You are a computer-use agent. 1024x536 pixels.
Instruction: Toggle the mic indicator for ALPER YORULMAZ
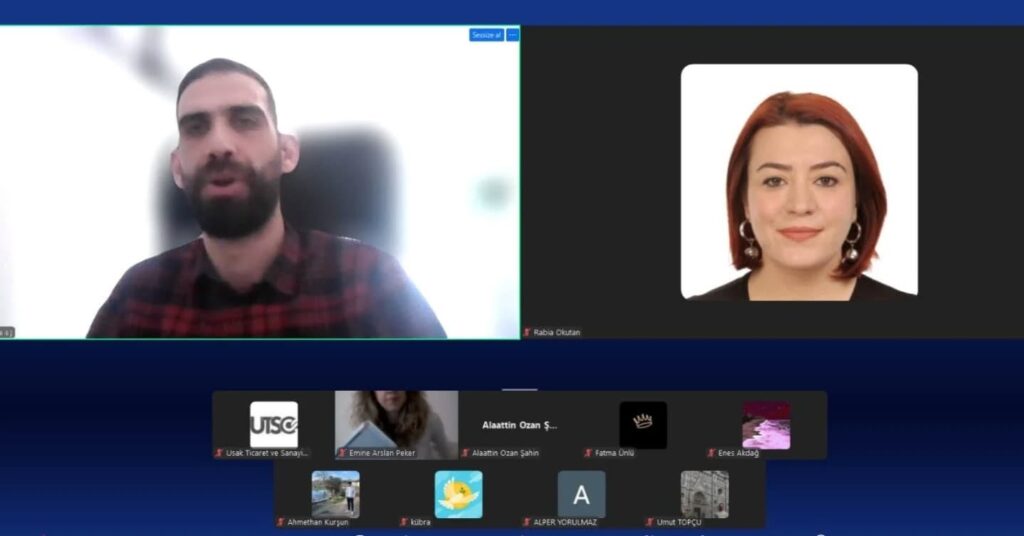click(x=527, y=522)
